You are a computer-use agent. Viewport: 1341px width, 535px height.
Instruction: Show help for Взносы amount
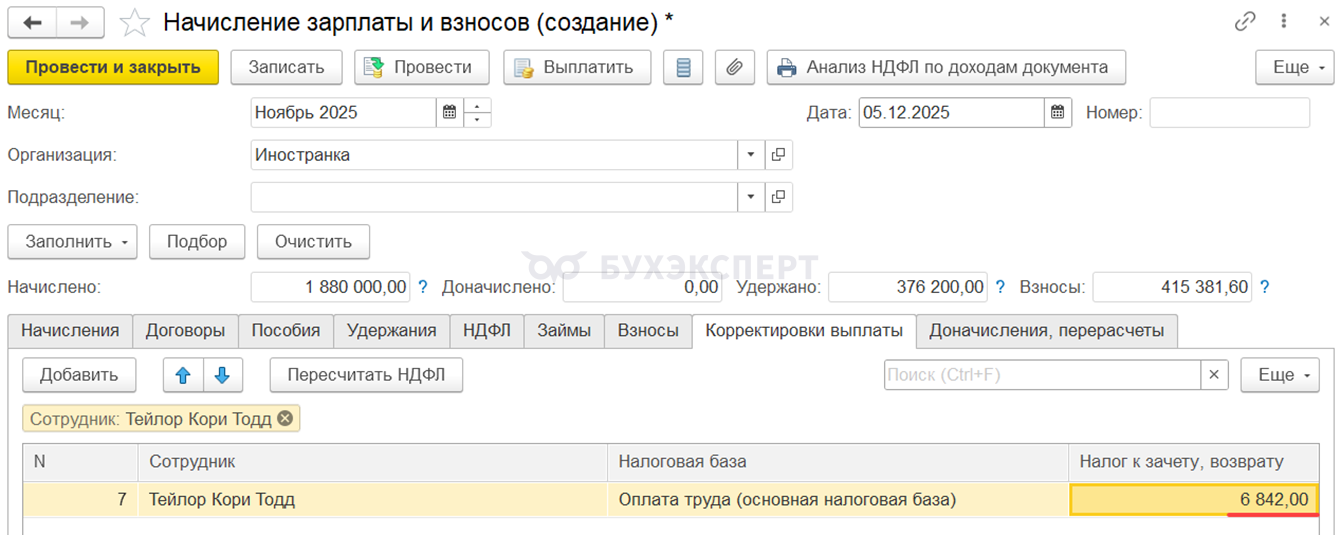1264,287
